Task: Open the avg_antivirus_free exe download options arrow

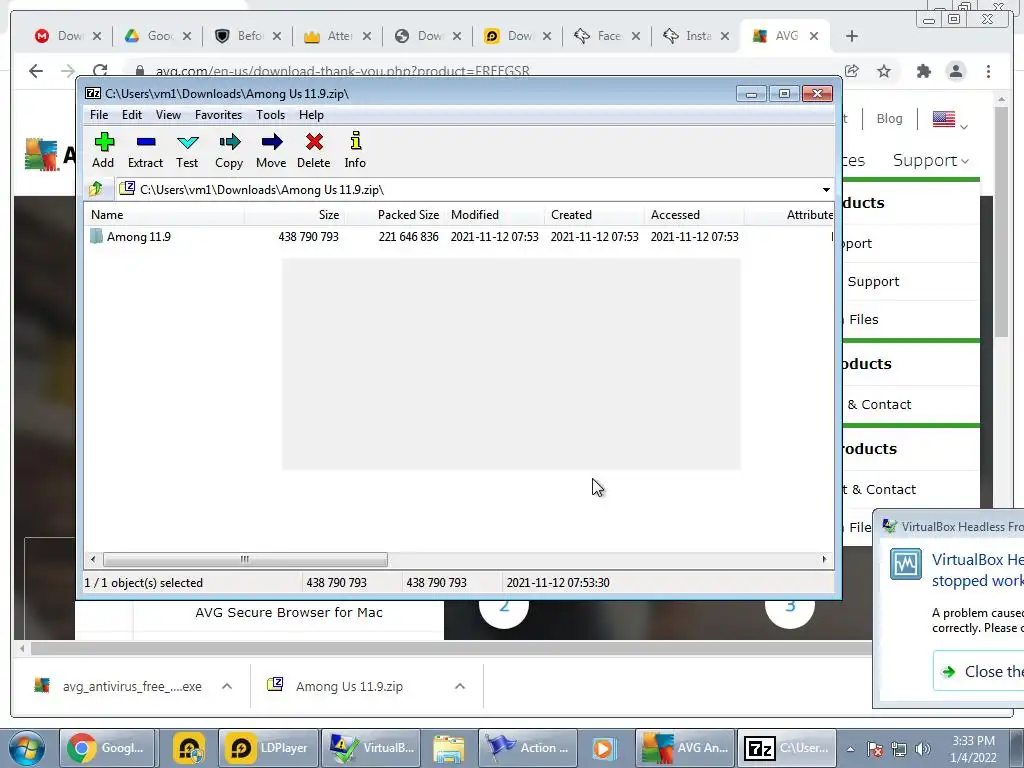Action: coord(227,686)
